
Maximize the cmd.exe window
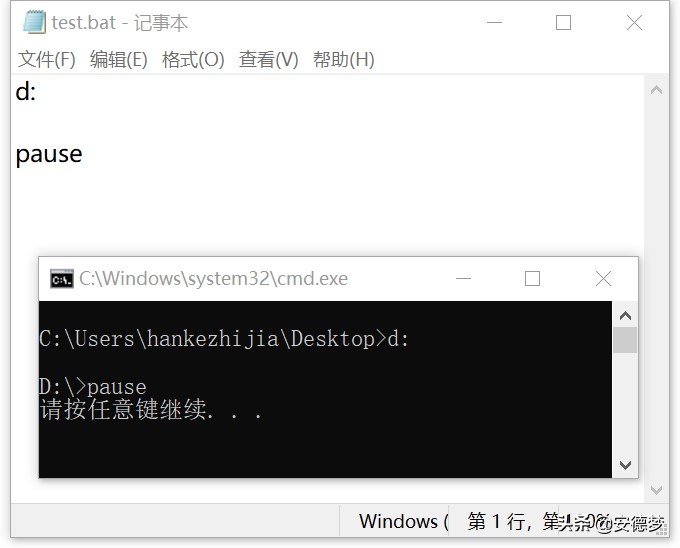[532, 278]
